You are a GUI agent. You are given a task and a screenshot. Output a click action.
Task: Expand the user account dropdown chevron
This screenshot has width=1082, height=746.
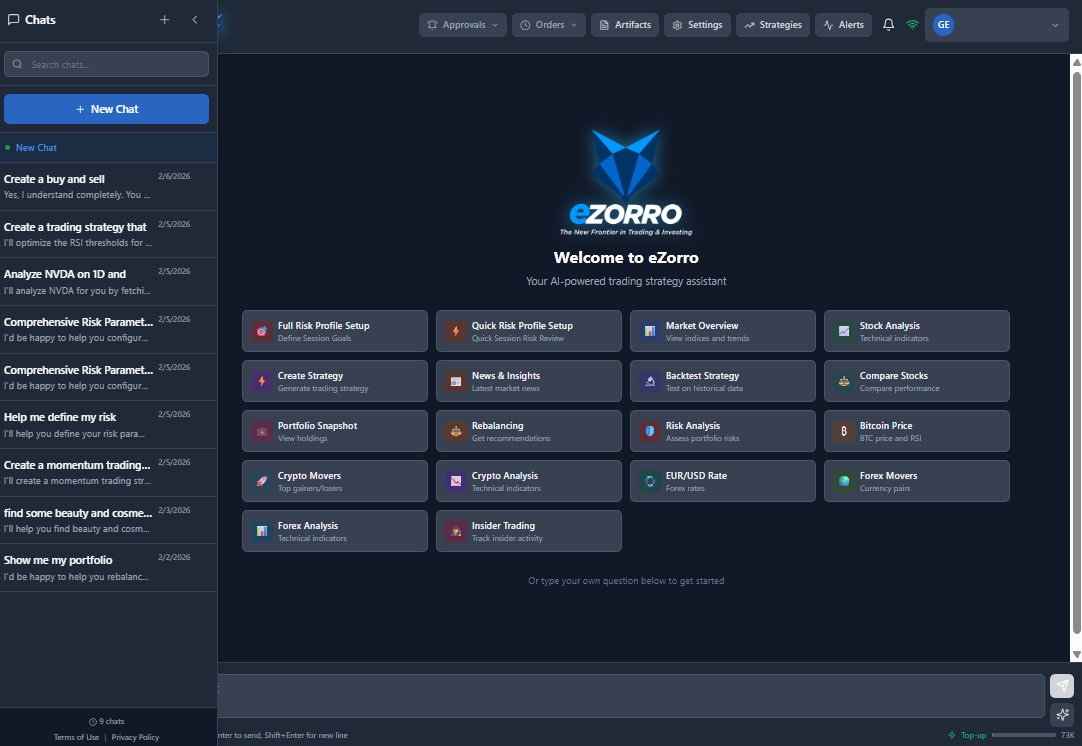[1055, 26]
